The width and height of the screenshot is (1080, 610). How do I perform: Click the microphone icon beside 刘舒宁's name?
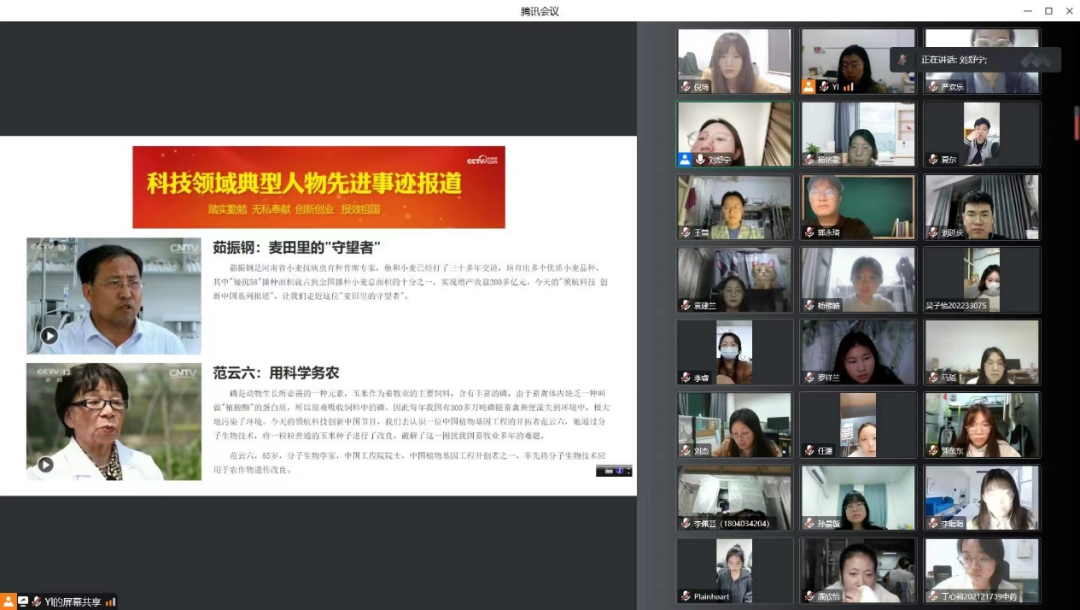tap(699, 159)
